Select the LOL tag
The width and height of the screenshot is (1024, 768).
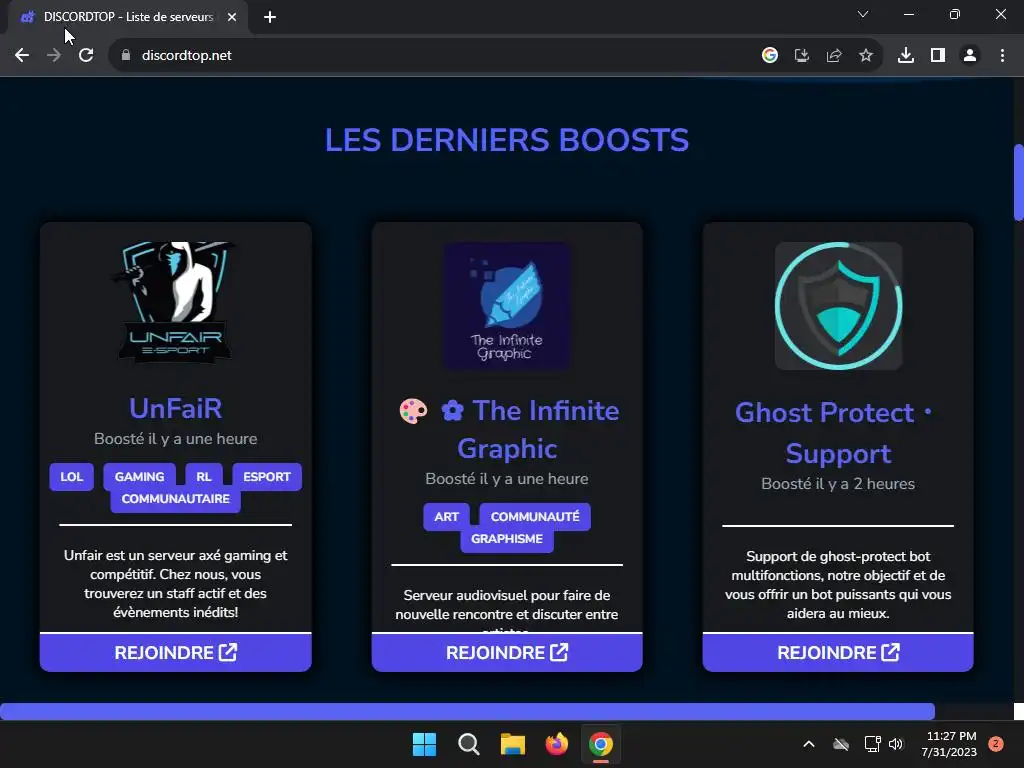pos(72,477)
